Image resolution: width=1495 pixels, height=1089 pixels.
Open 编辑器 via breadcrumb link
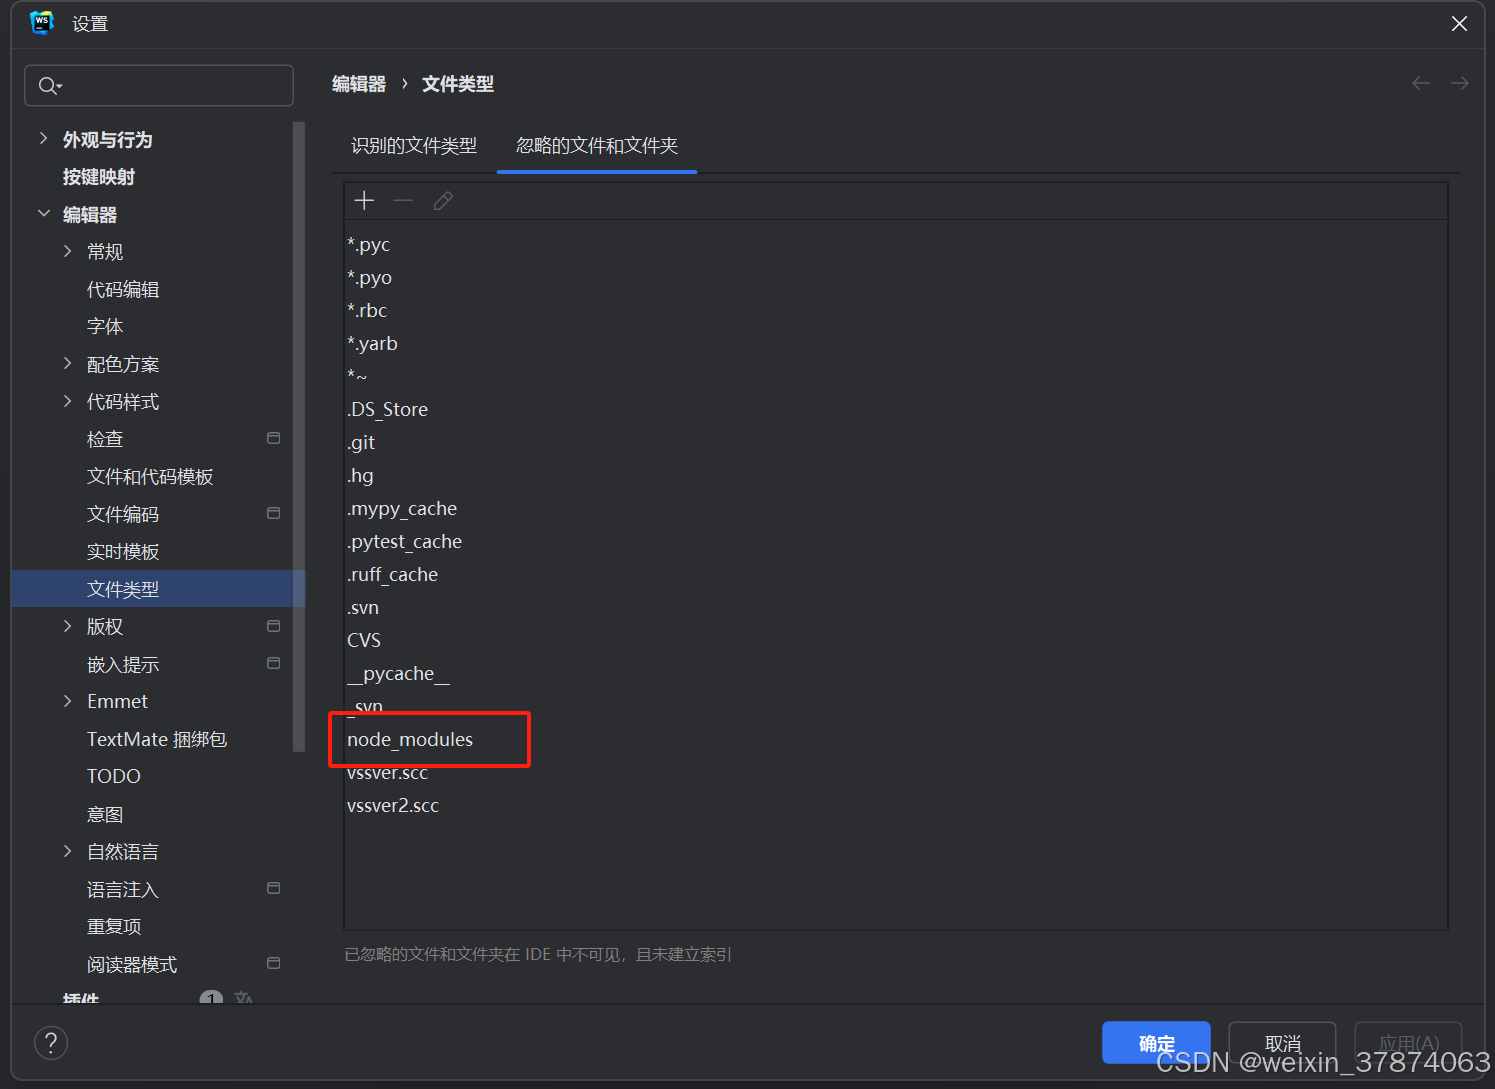point(358,83)
